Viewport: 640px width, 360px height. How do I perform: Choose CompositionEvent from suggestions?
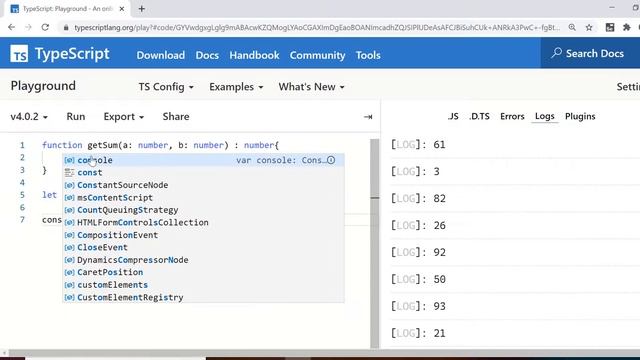pyautogui.click(x=203, y=235)
